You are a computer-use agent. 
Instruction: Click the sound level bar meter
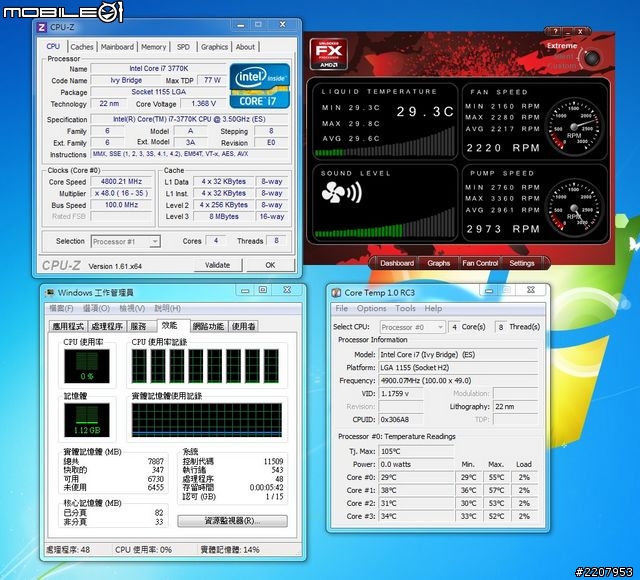pos(384,223)
